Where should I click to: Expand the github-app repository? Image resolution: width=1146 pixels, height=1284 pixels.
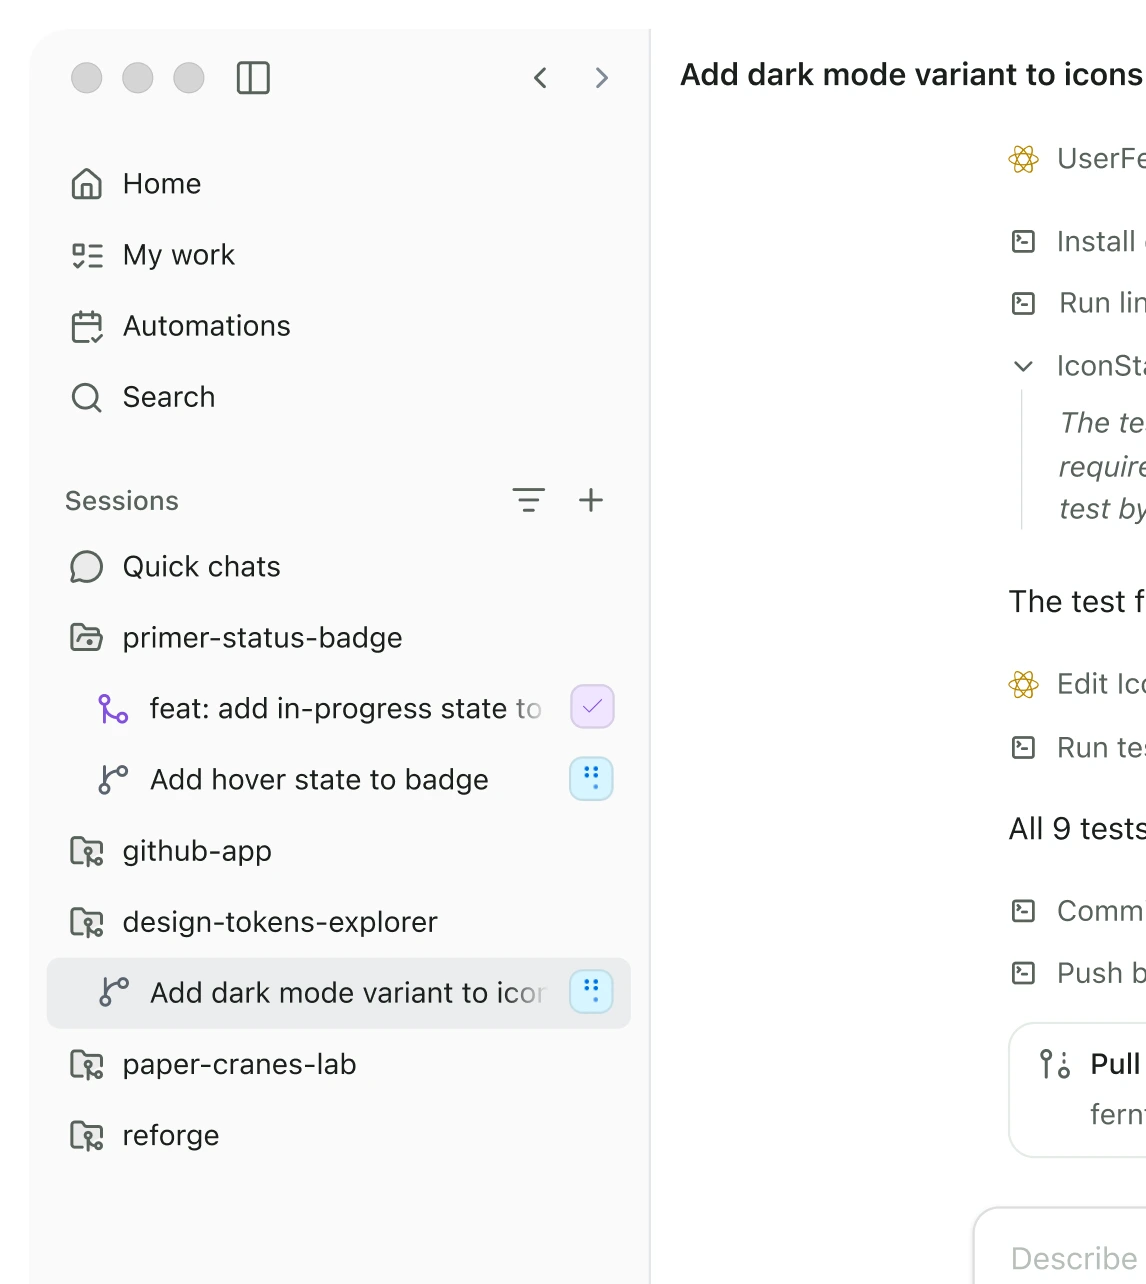pos(339,851)
